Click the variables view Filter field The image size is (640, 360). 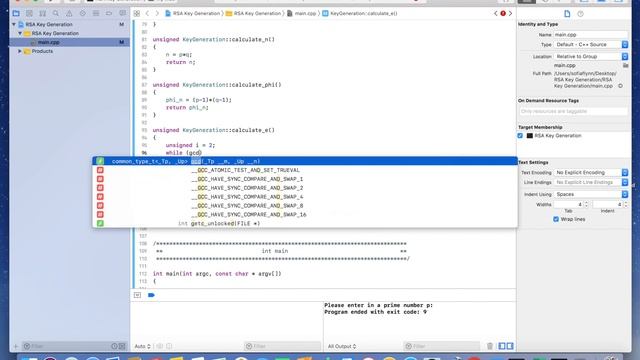pyautogui.click(x=282, y=346)
